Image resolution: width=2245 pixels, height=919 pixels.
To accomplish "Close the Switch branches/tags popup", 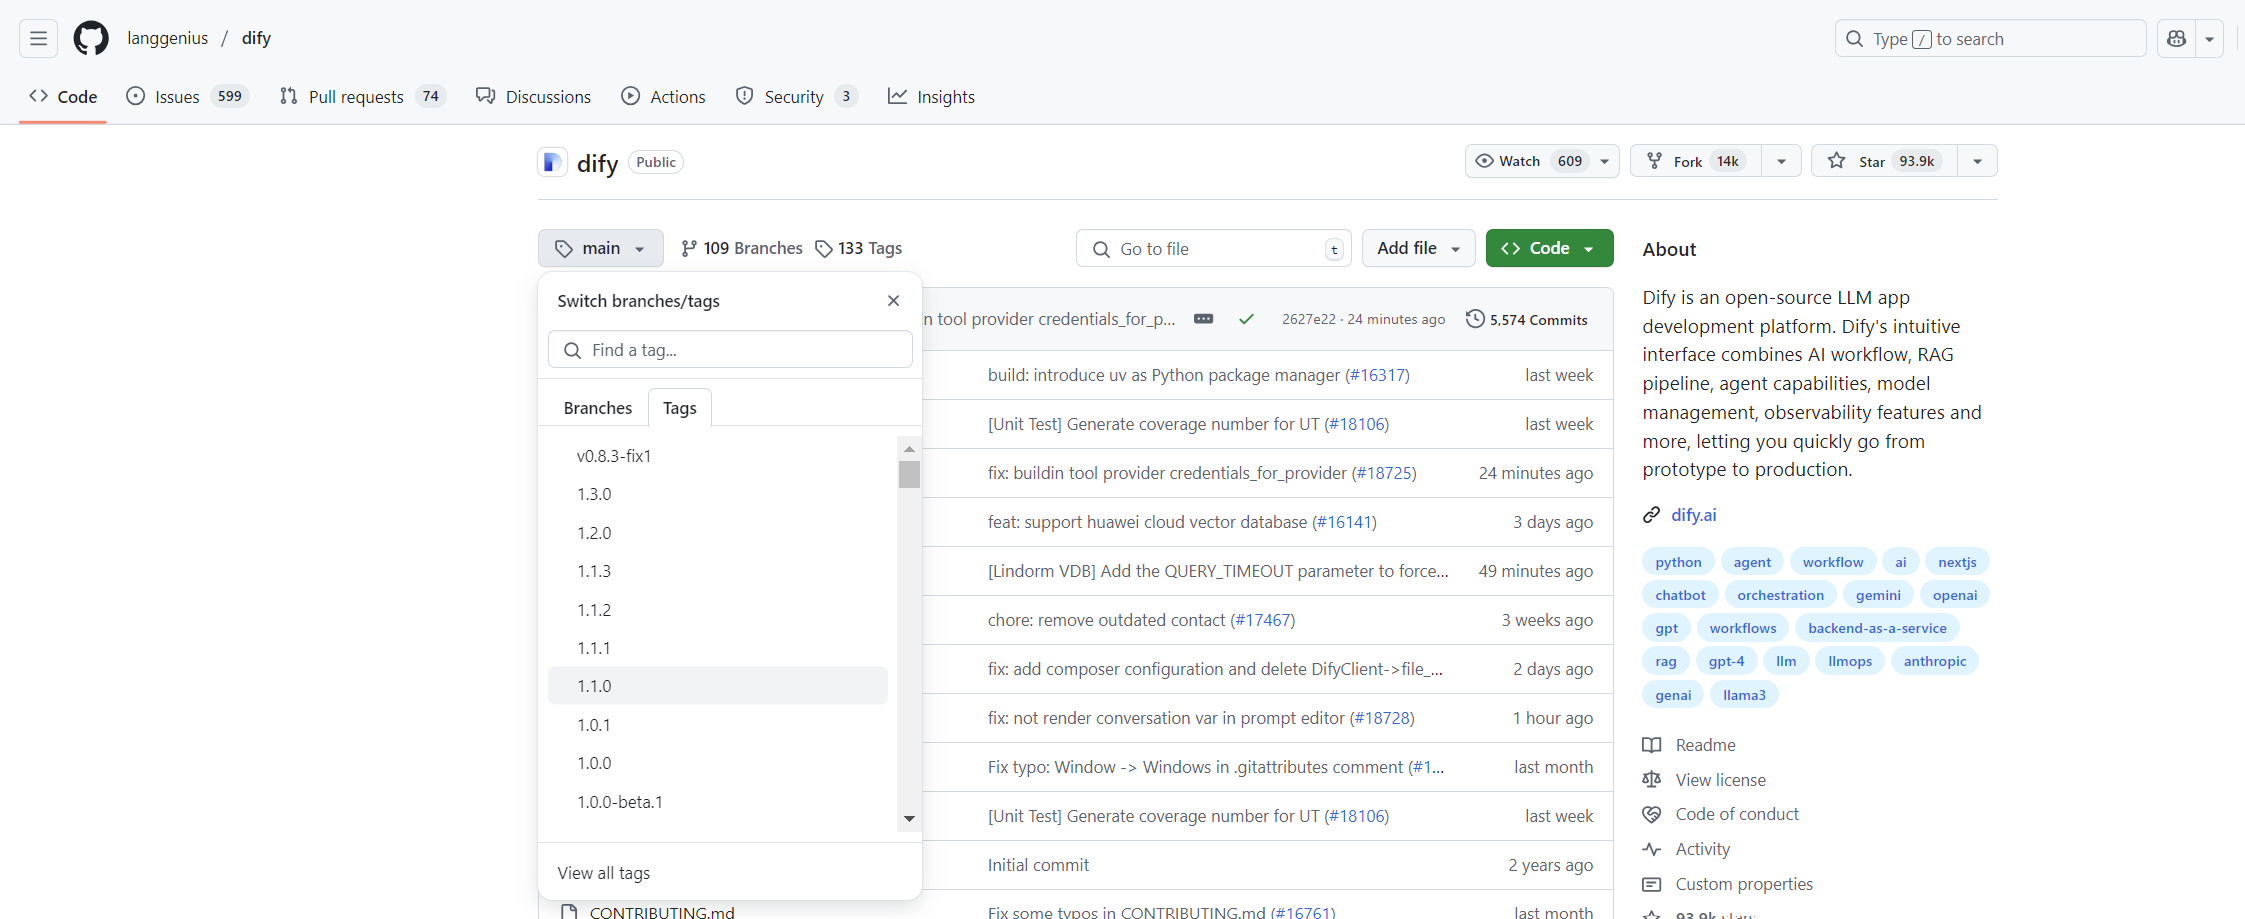I will 893,301.
